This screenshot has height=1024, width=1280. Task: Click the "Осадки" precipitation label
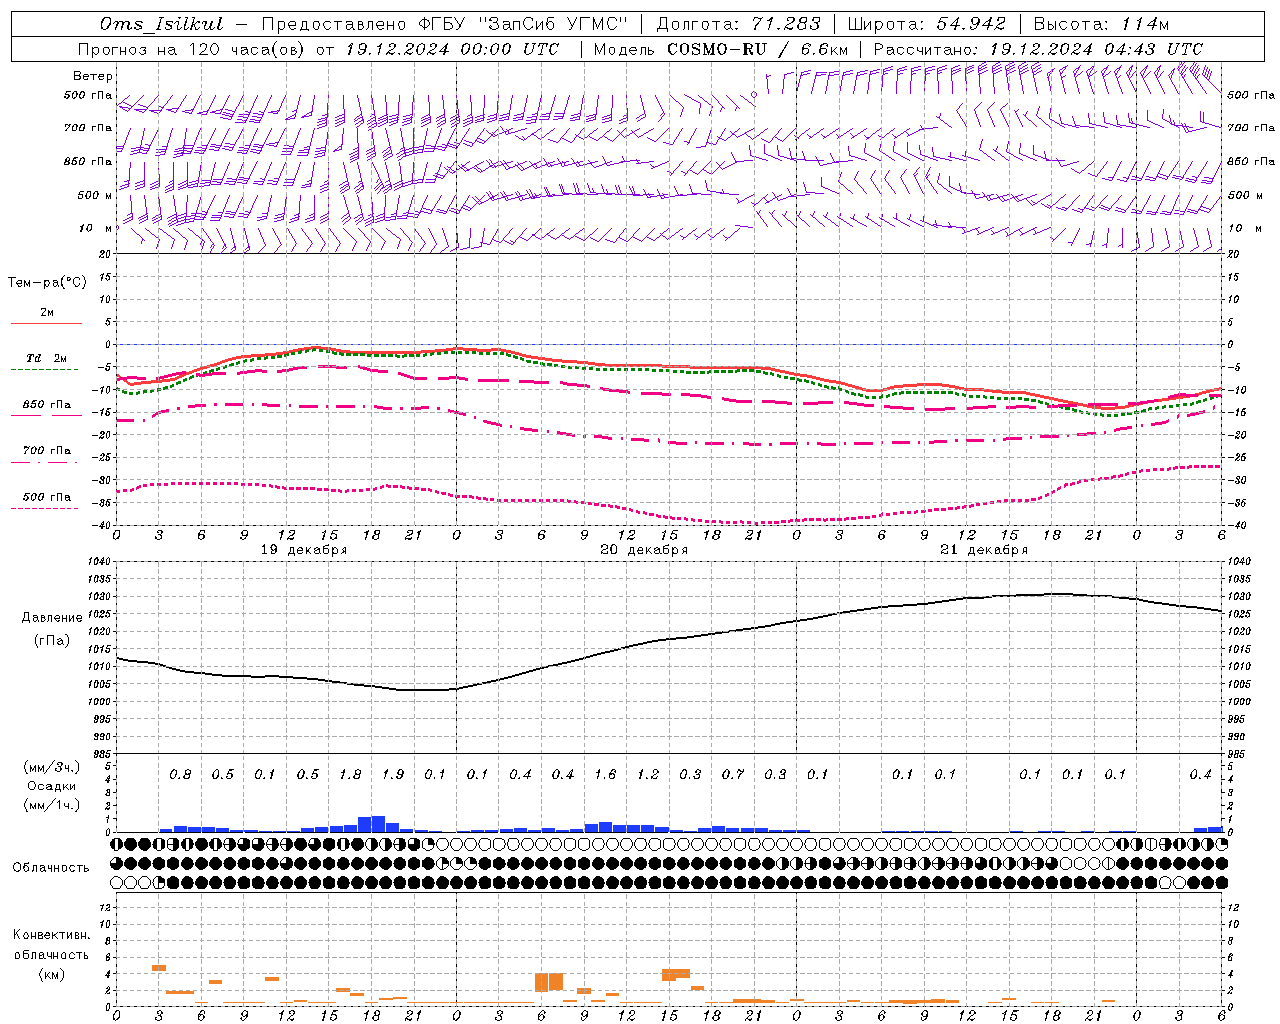point(51,786)
